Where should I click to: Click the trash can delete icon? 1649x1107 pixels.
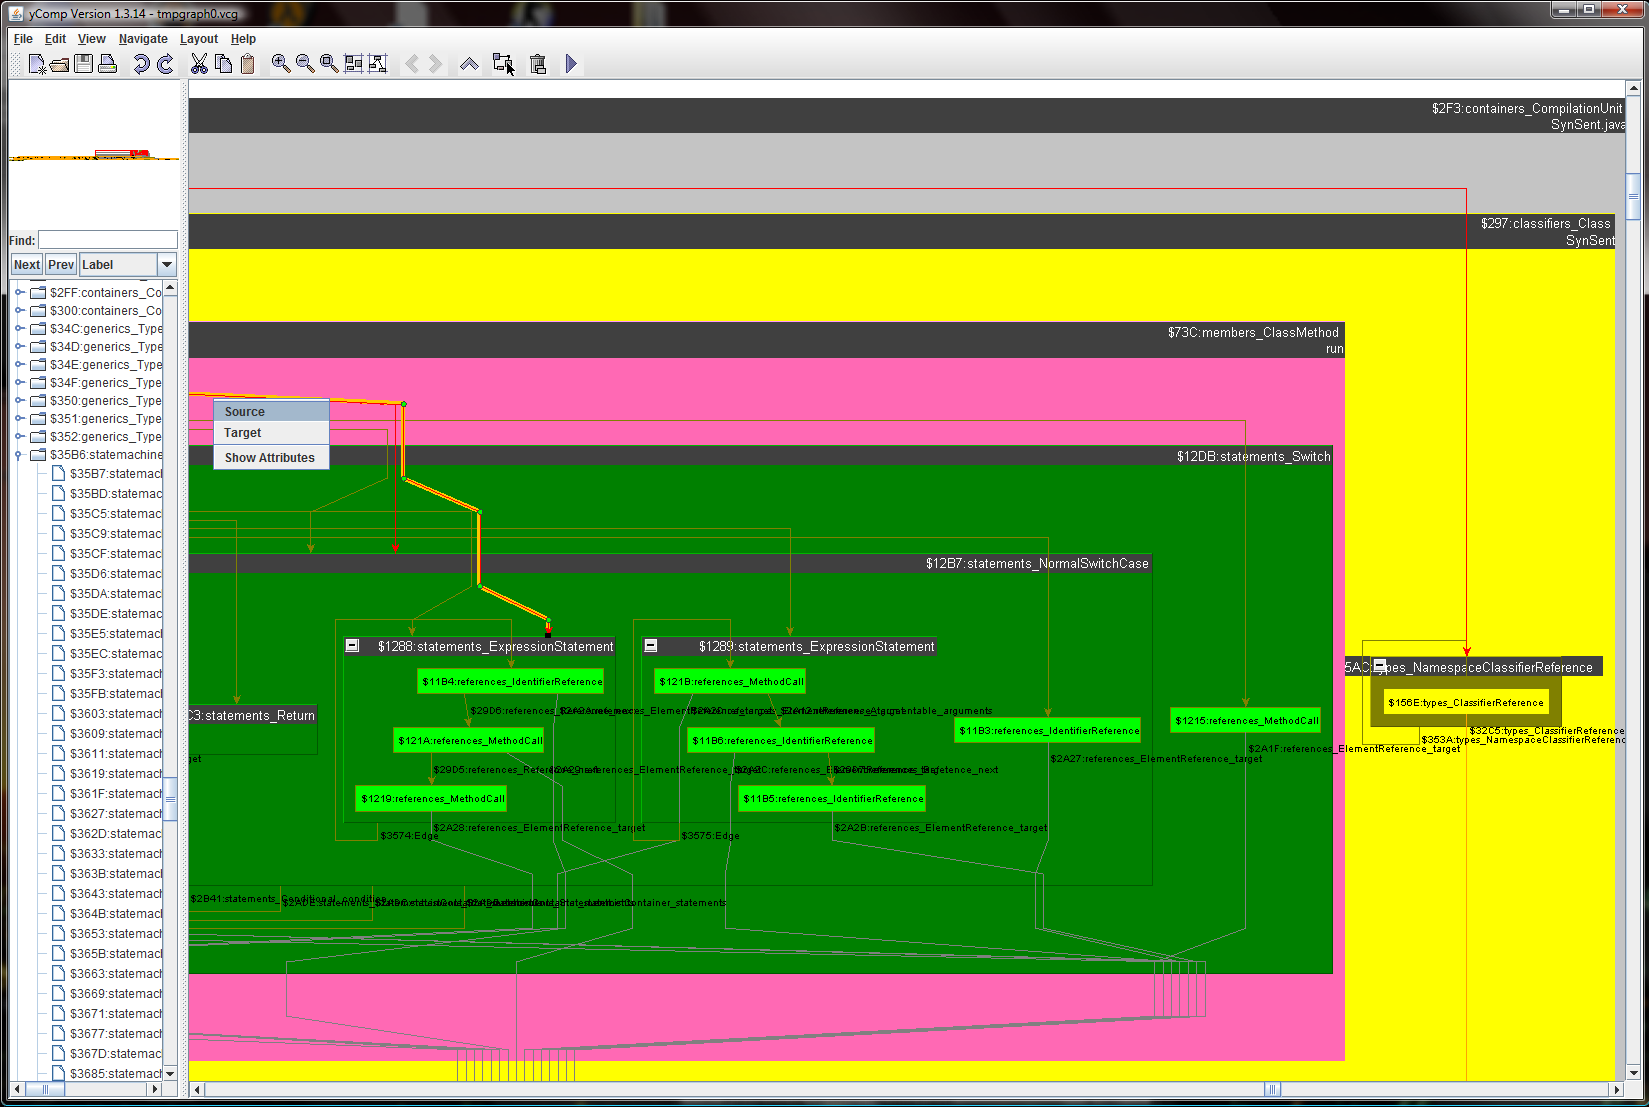click(x=538, y=64)
